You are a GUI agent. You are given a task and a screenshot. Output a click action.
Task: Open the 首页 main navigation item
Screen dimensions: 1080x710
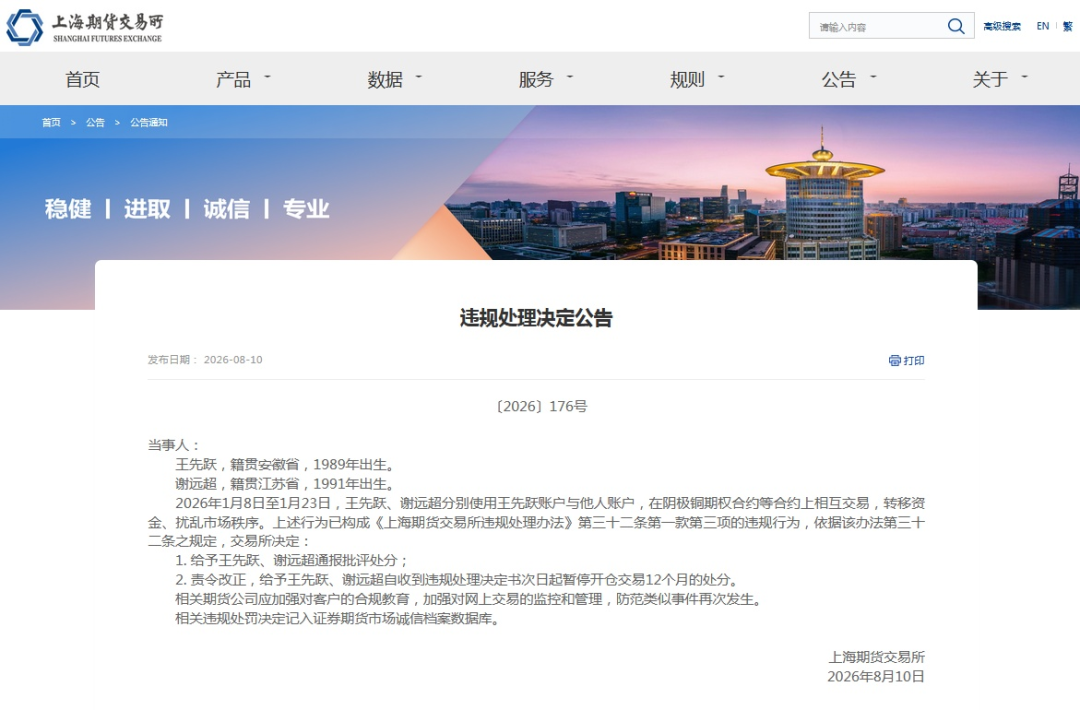tap(82, 79)
